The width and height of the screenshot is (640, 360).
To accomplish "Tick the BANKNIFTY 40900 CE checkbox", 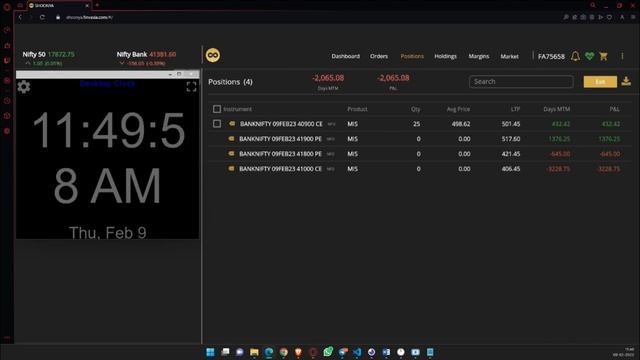I will coord(217,124).
